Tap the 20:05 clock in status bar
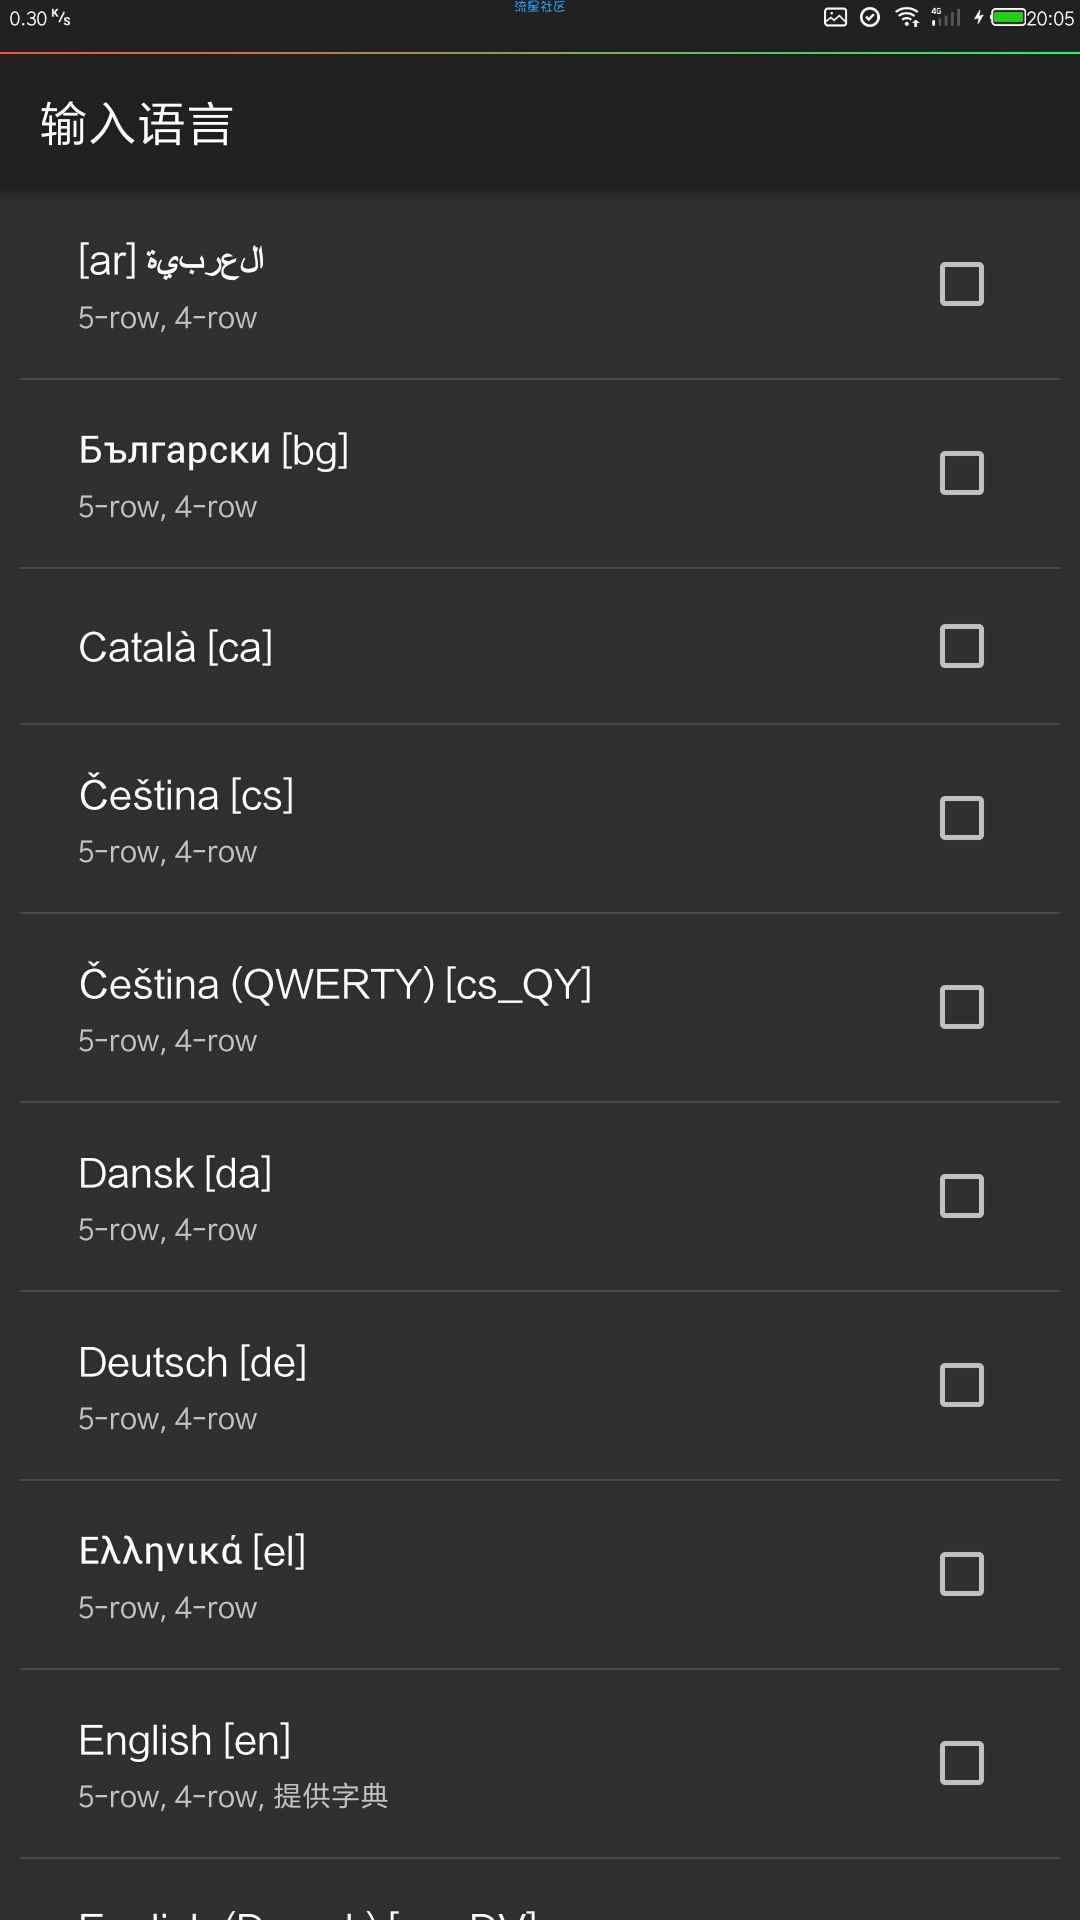This screenshot has width=1080, height=1920. point(1051,18)
